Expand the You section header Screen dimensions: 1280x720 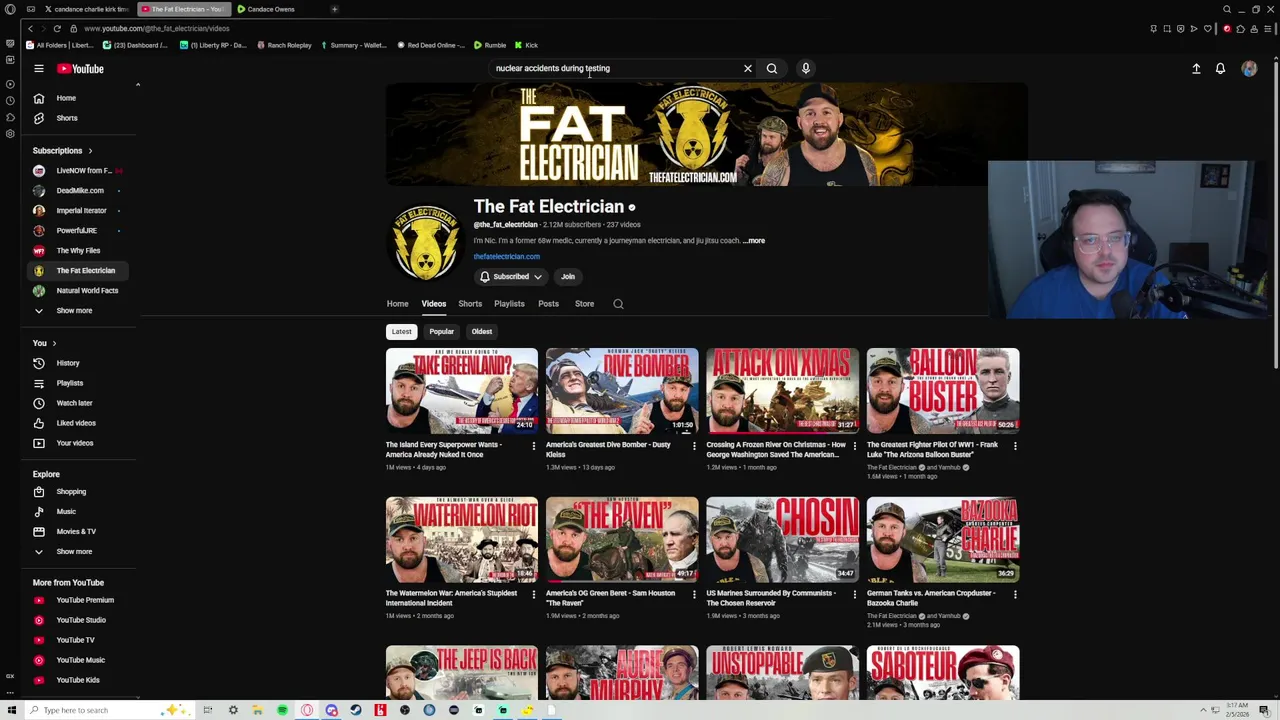tap(45, 343)
